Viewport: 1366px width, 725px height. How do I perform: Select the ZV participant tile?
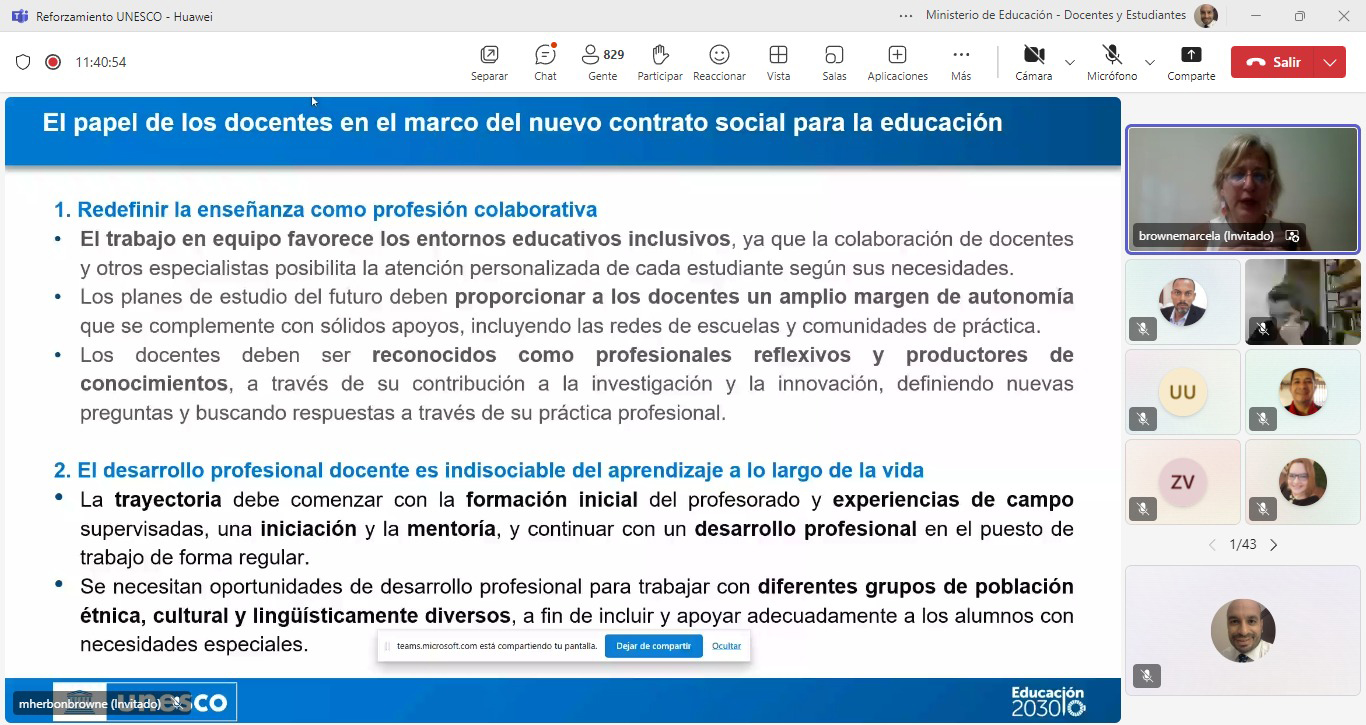[x=1183, y=482]
